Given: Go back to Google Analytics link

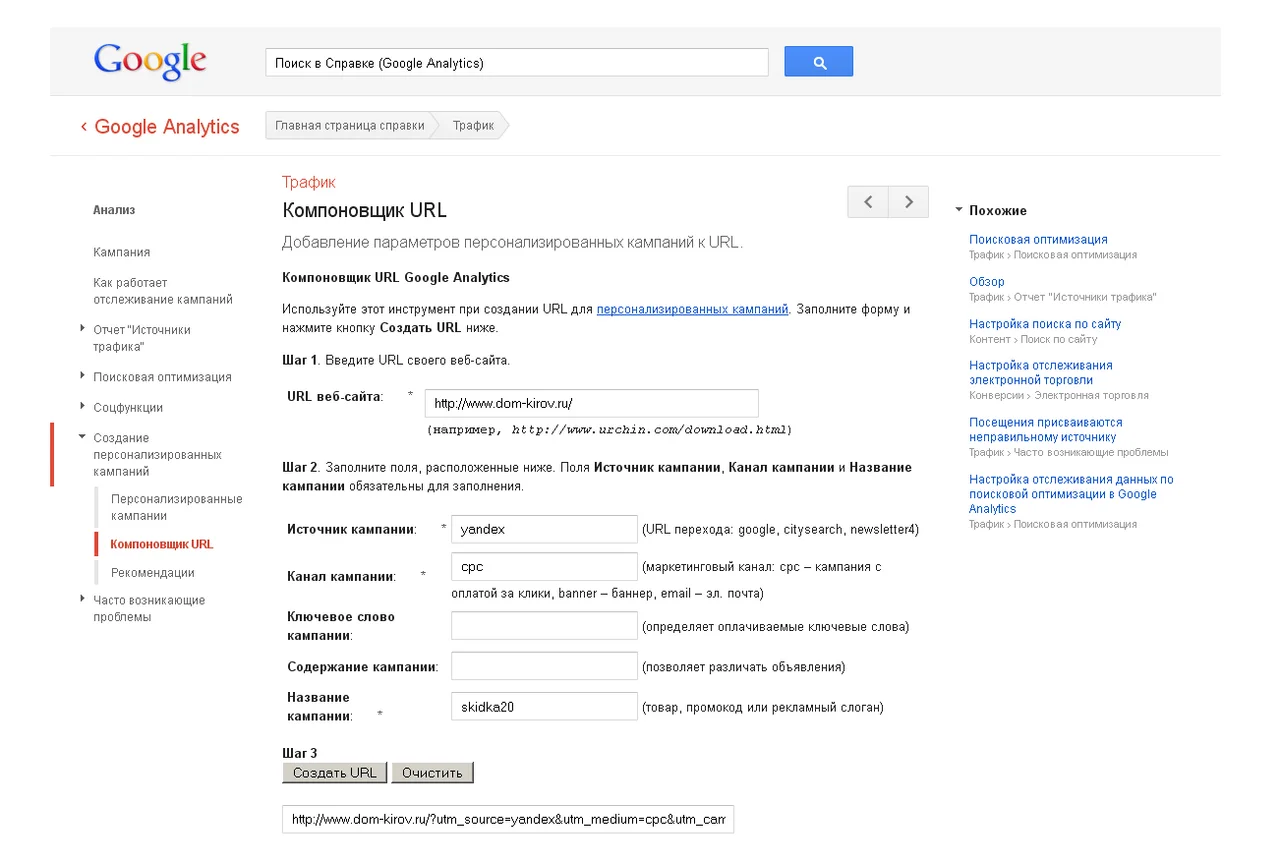Looking at the screenshot, I should tap(160, 127).
